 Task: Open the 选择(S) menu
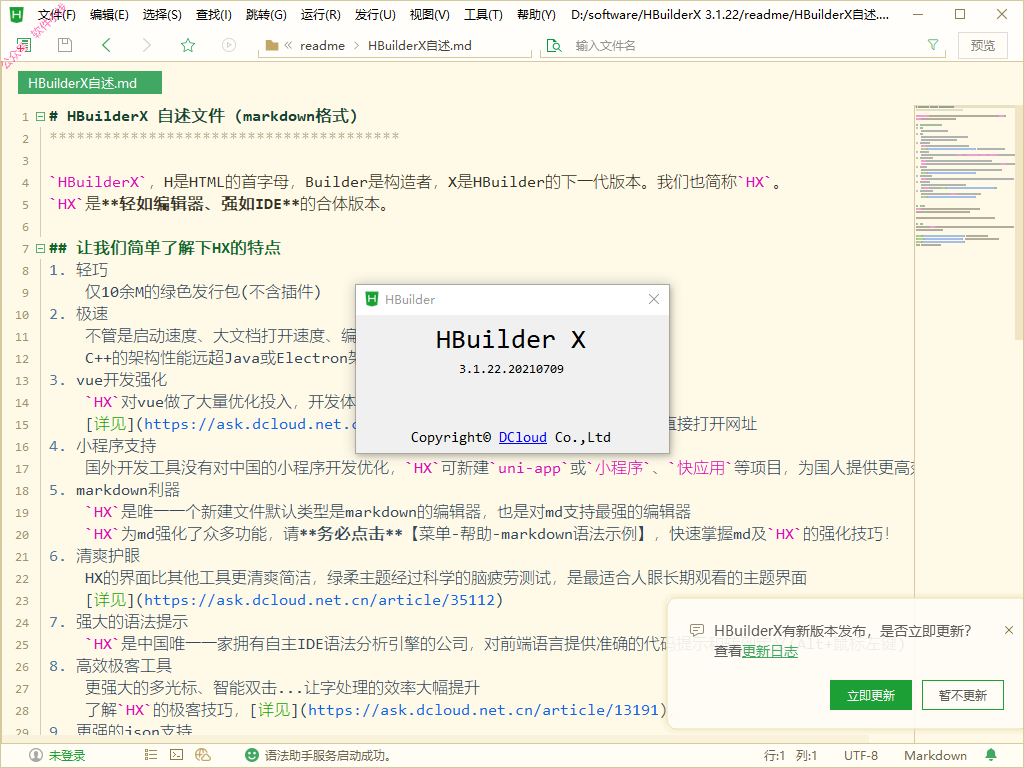(x=162, y=14)
